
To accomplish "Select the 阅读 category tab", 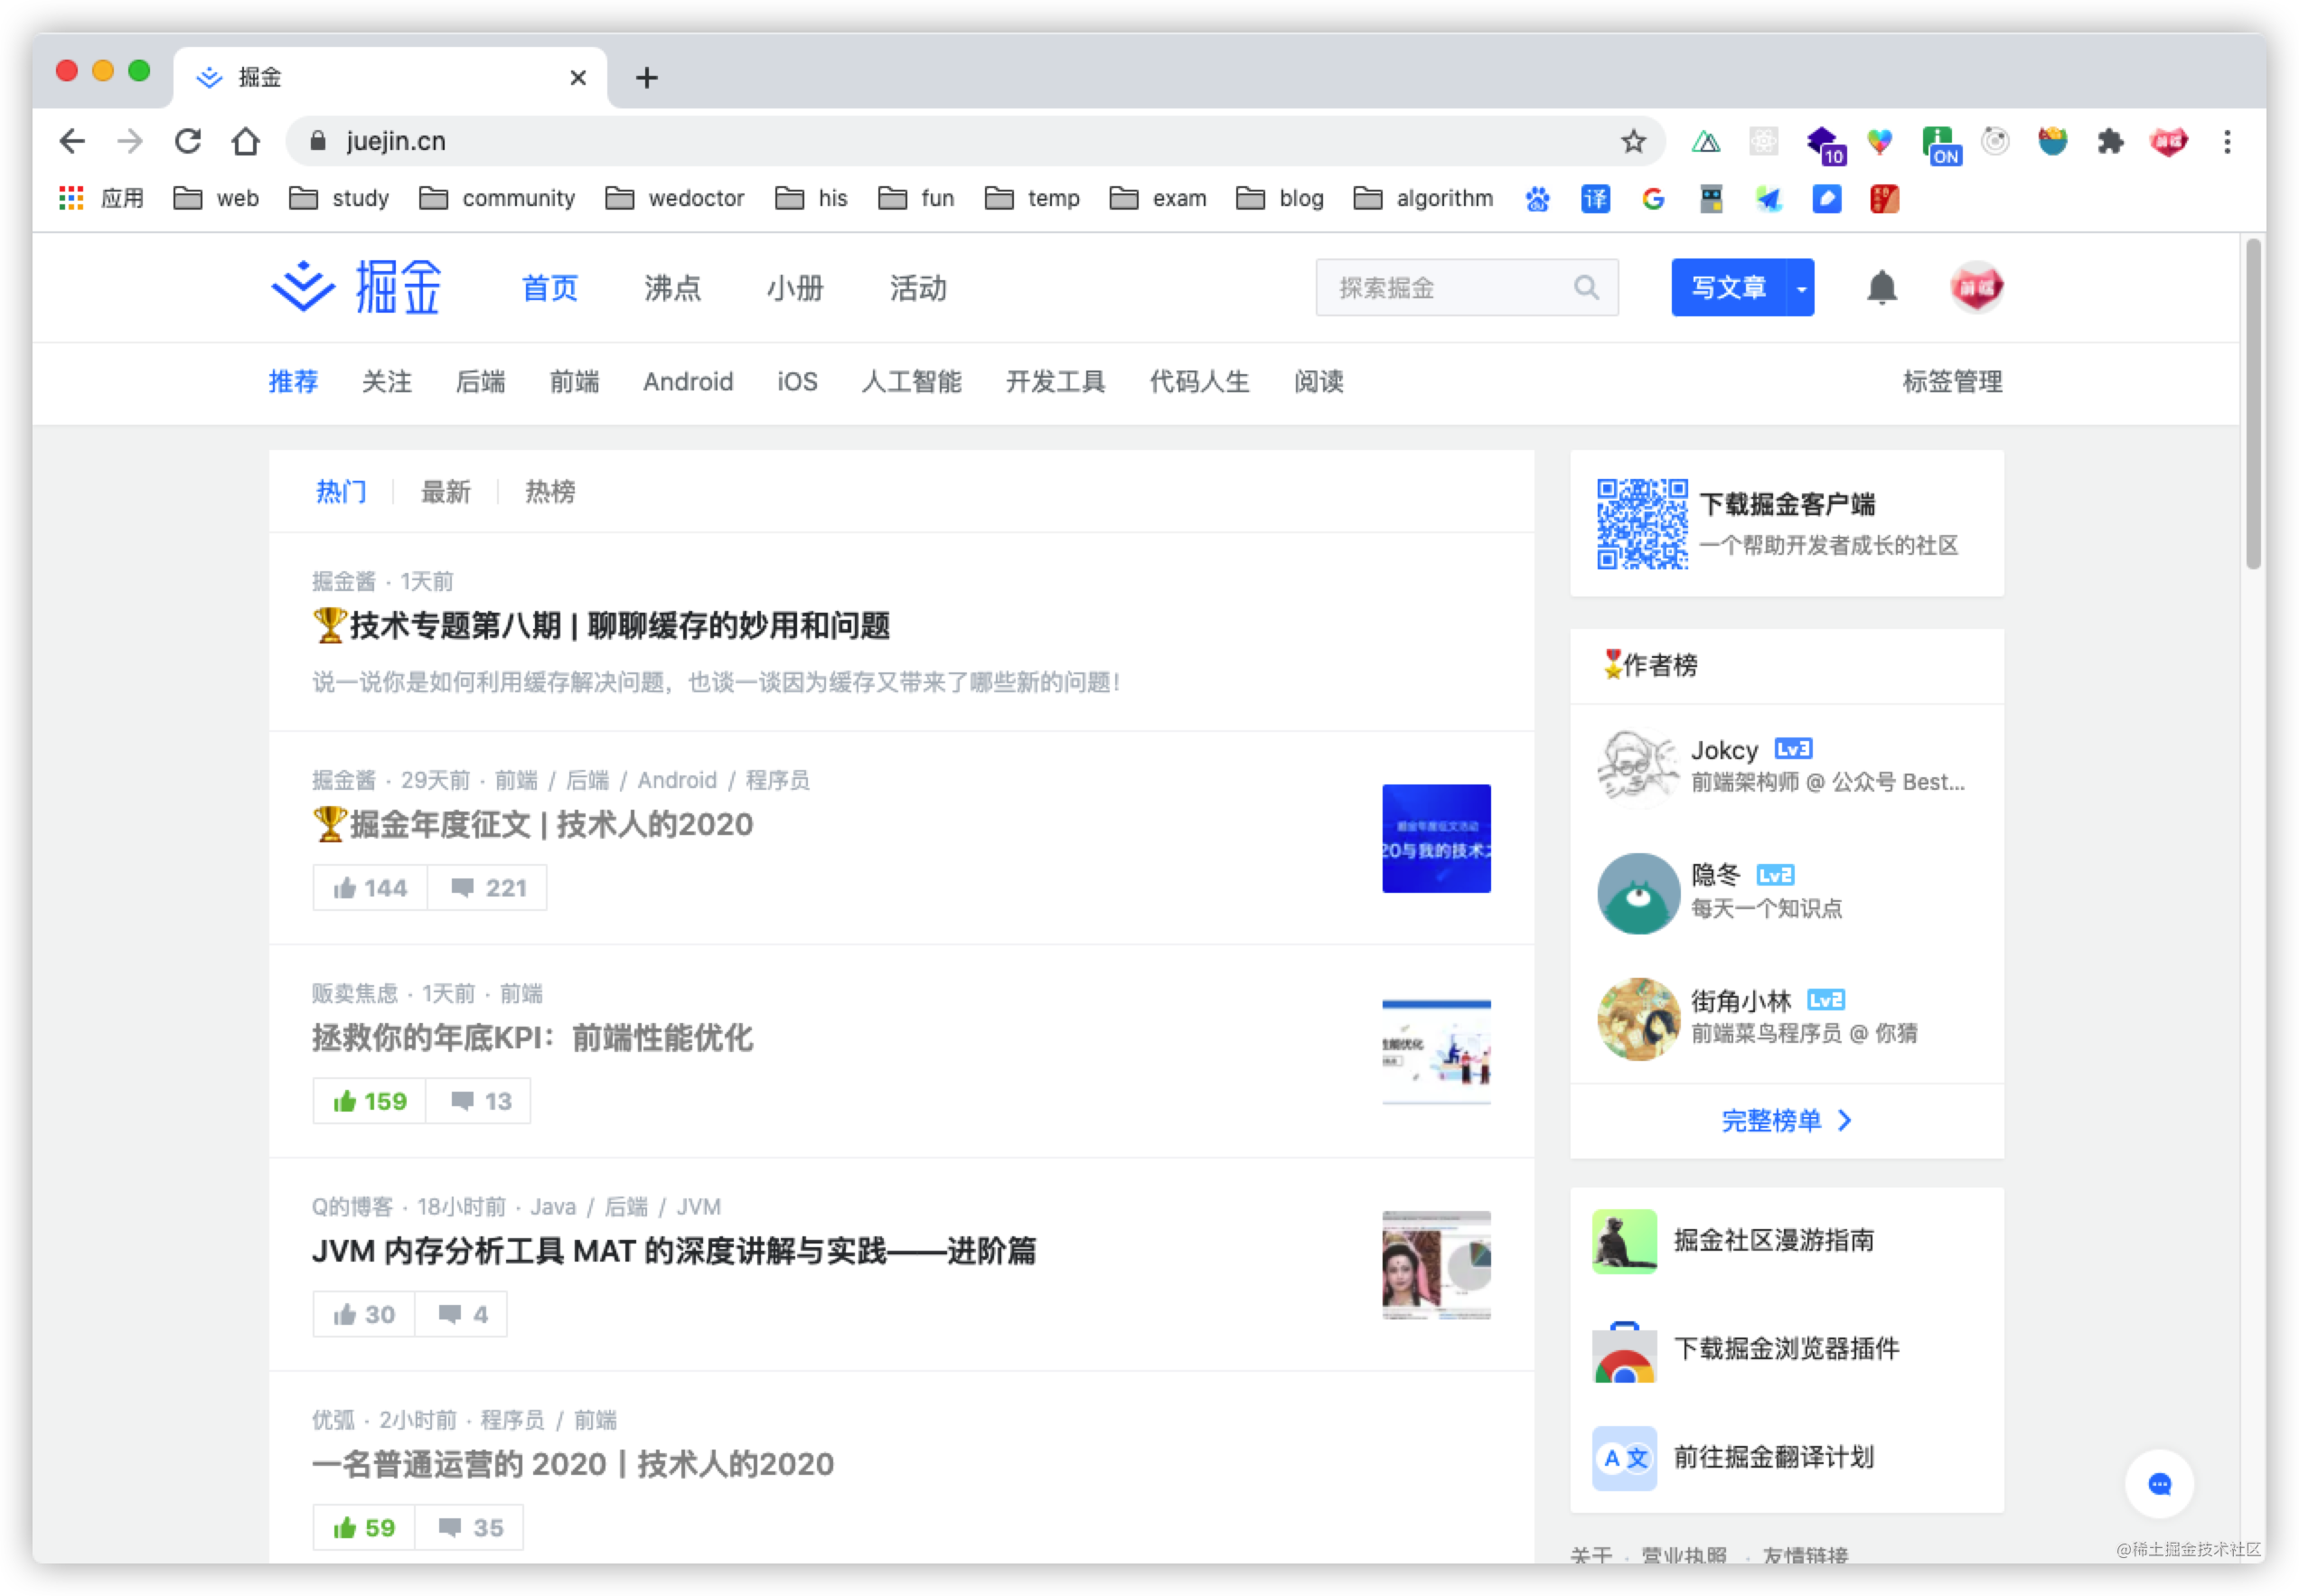I will pos(1318,381).
